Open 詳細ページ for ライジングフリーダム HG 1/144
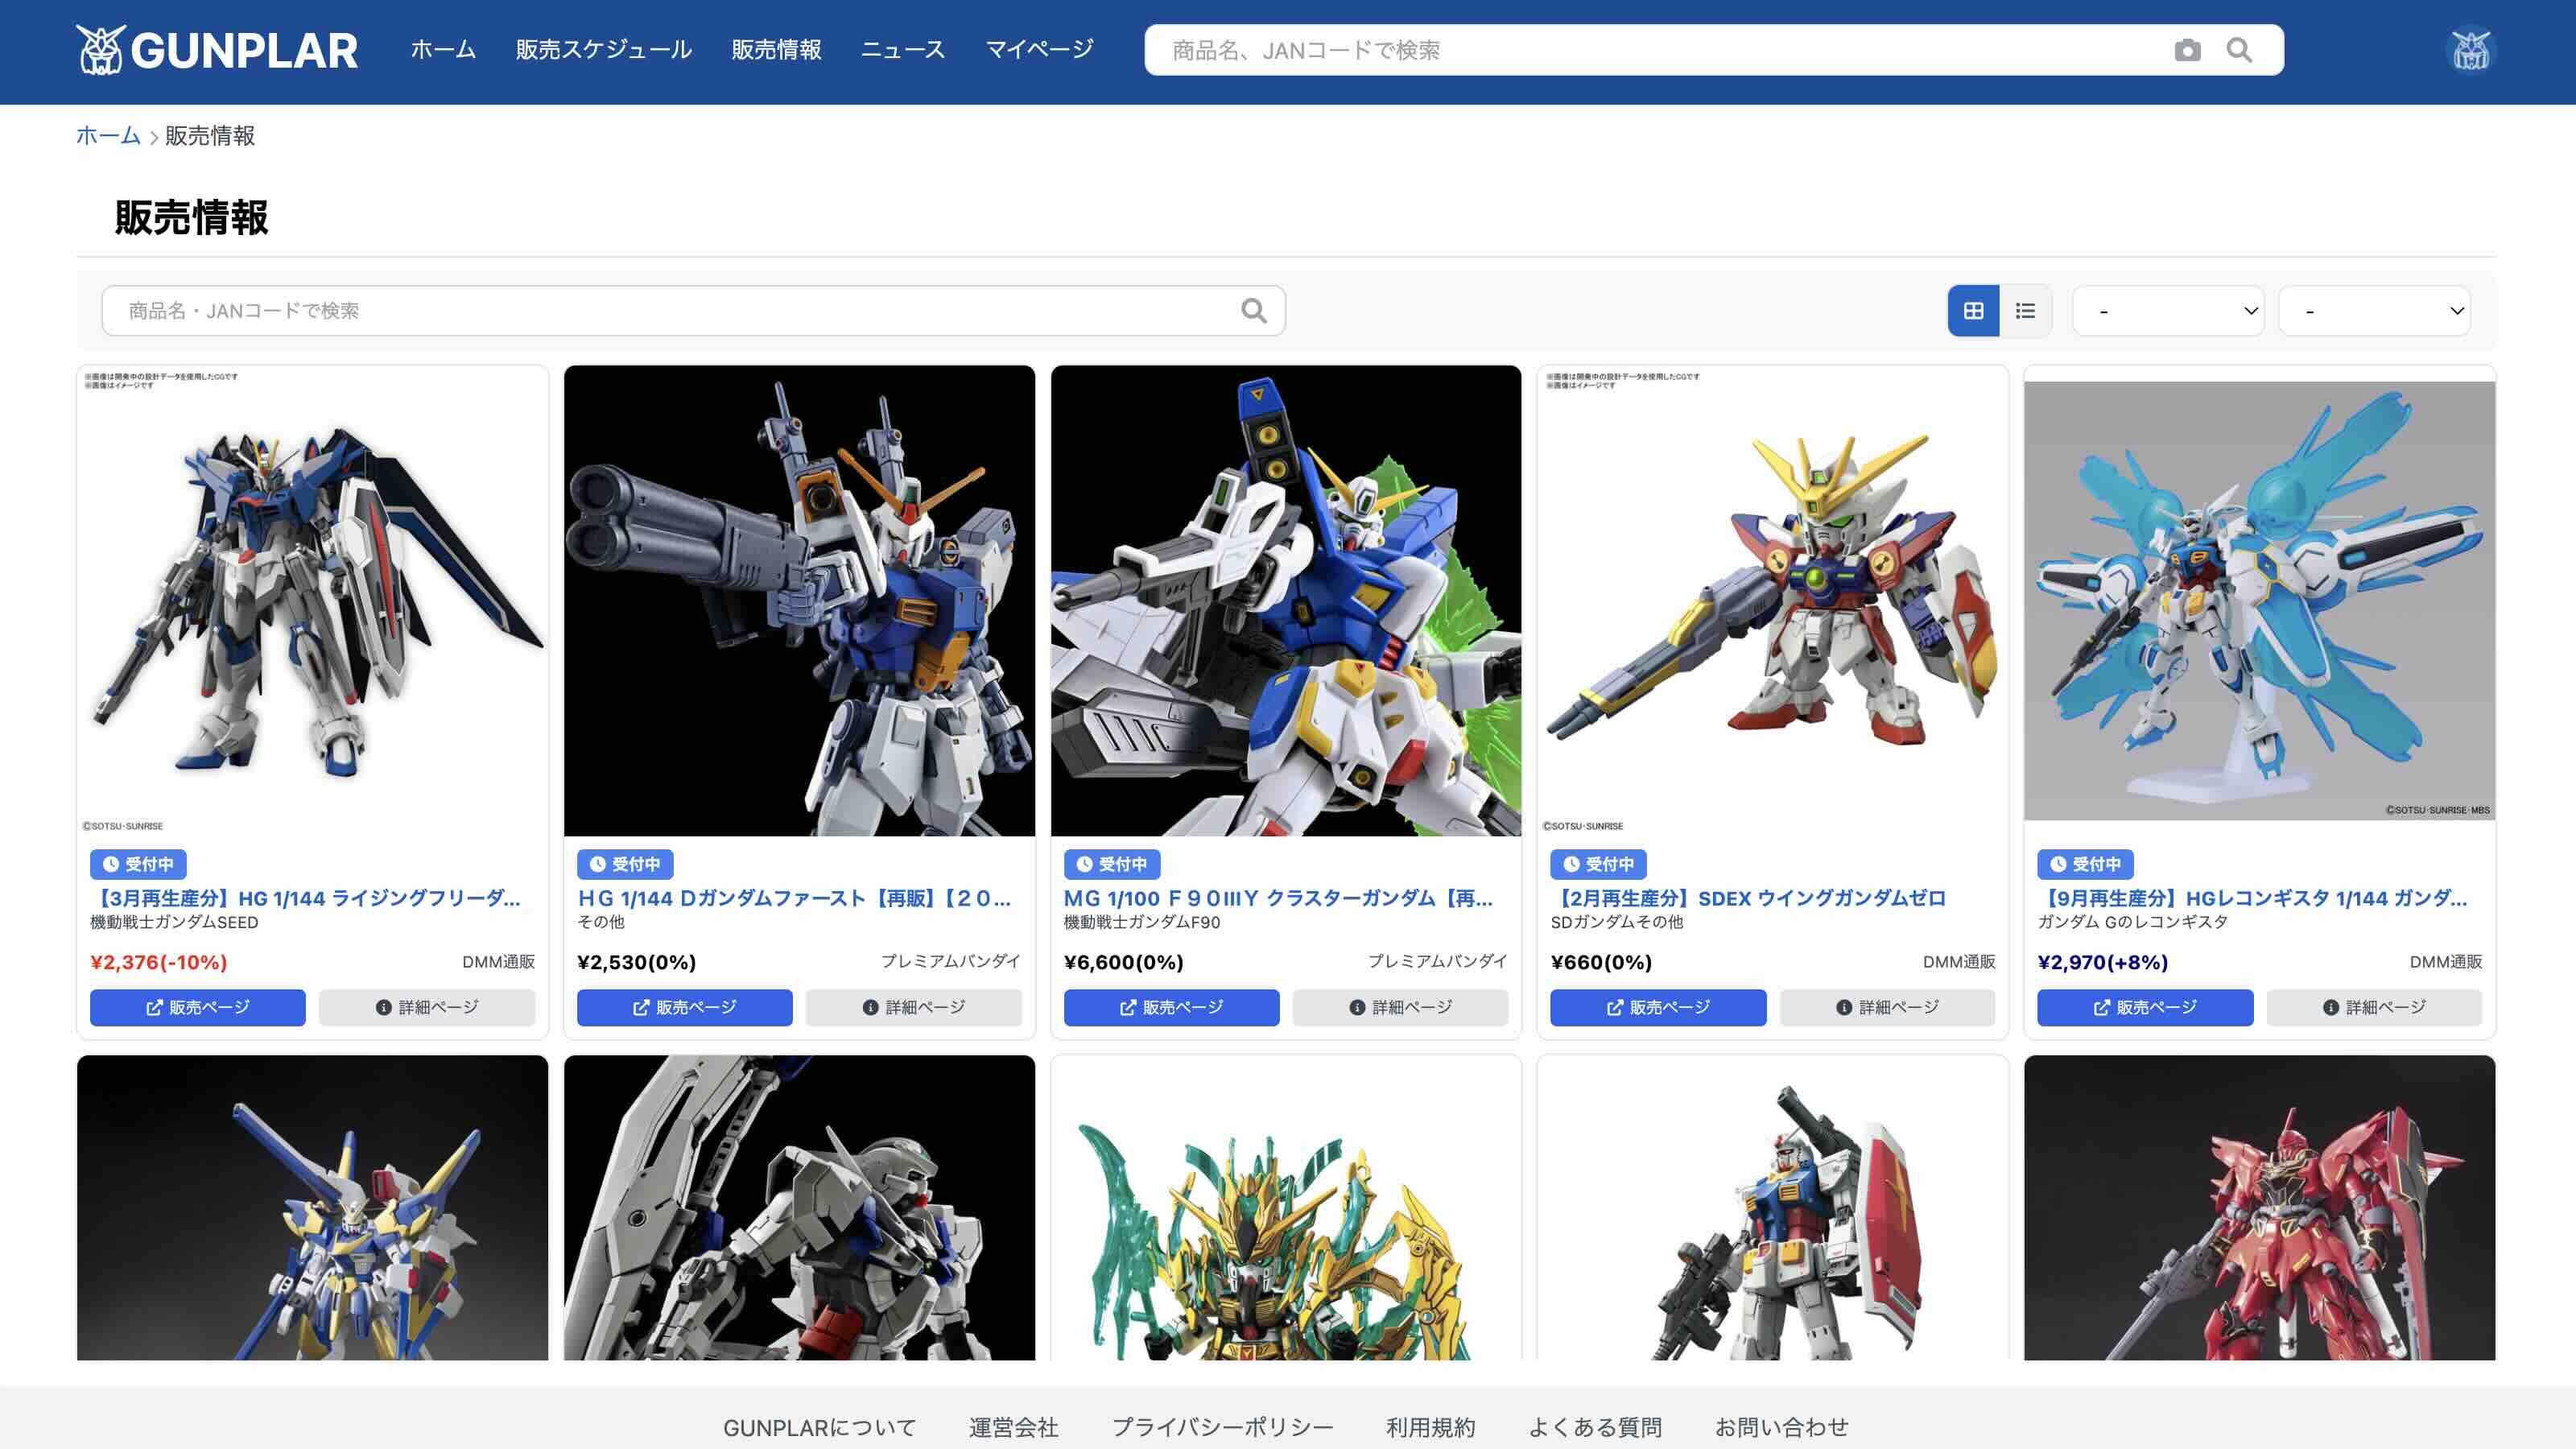The height and width of the screenshot is (1449, 2576). [427, 1007]
